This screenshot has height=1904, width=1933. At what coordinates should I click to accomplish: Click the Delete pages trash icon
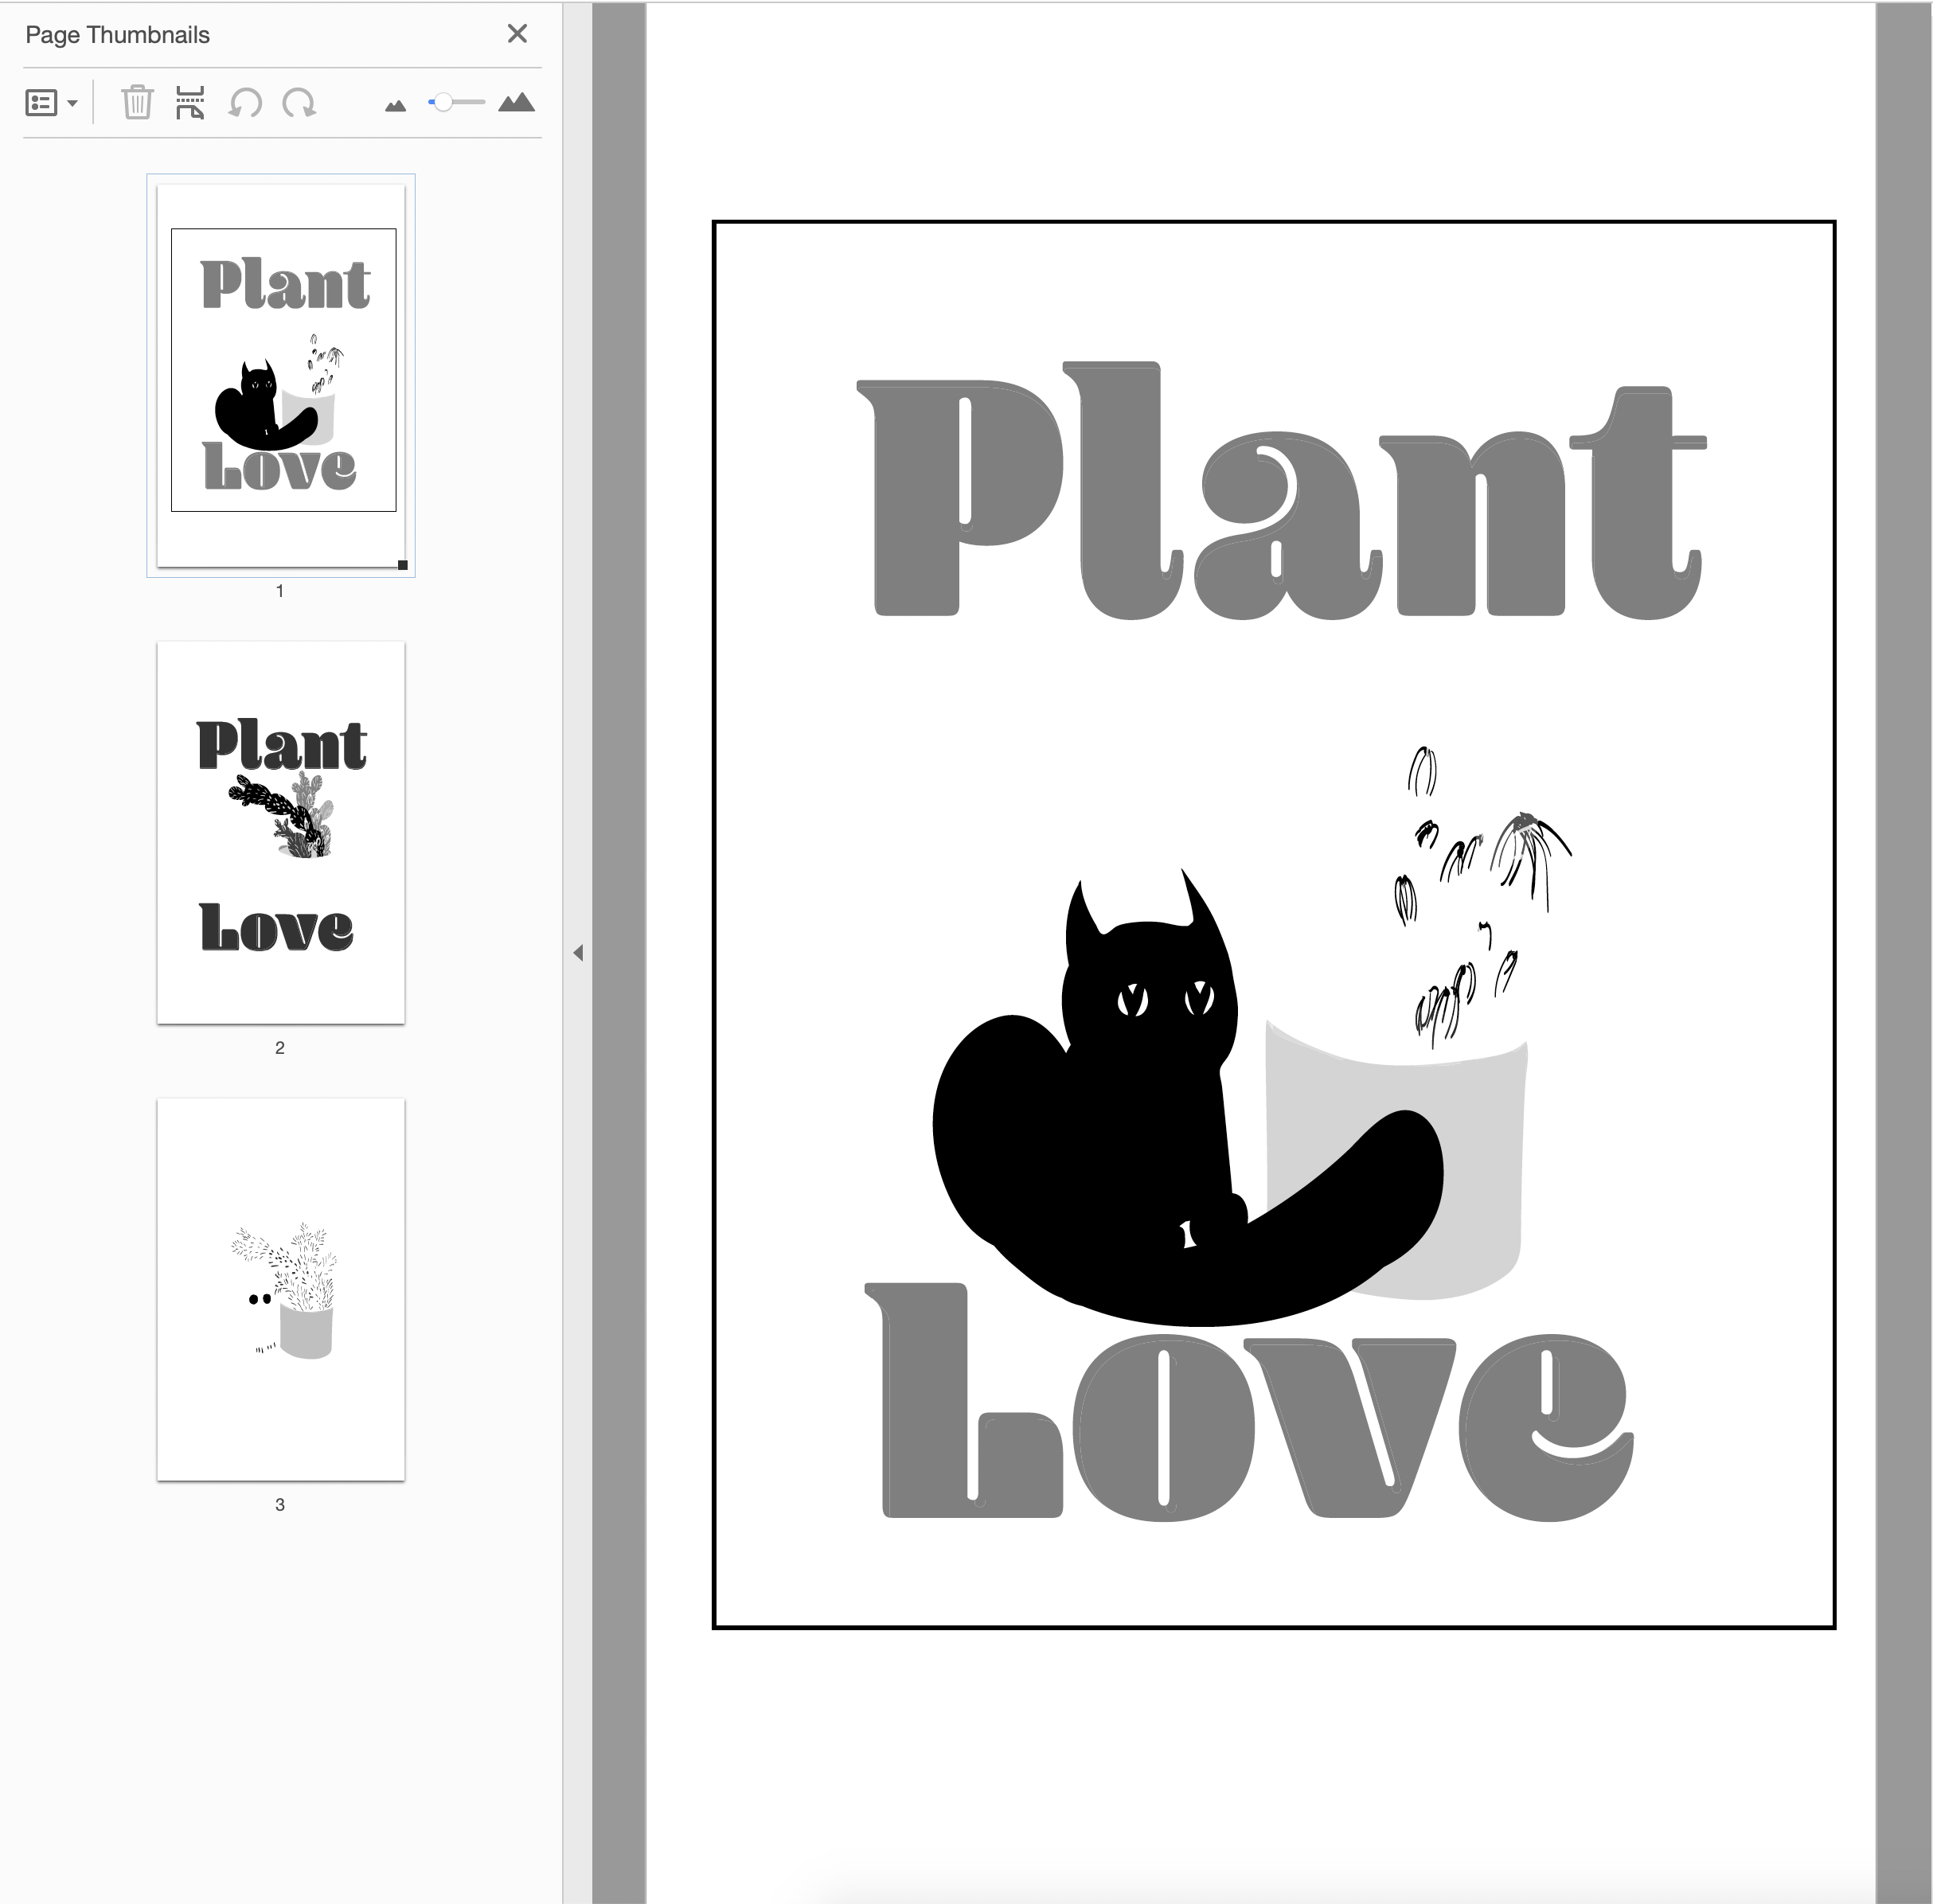point(137,103)
